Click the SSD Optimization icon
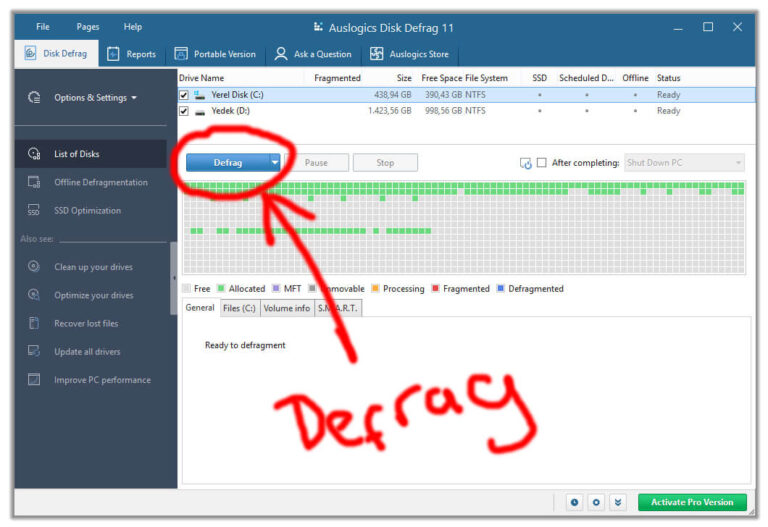Image resolution: width=768 pixels, height=527 pixels. pyautogui.click(x=34, y=210)
